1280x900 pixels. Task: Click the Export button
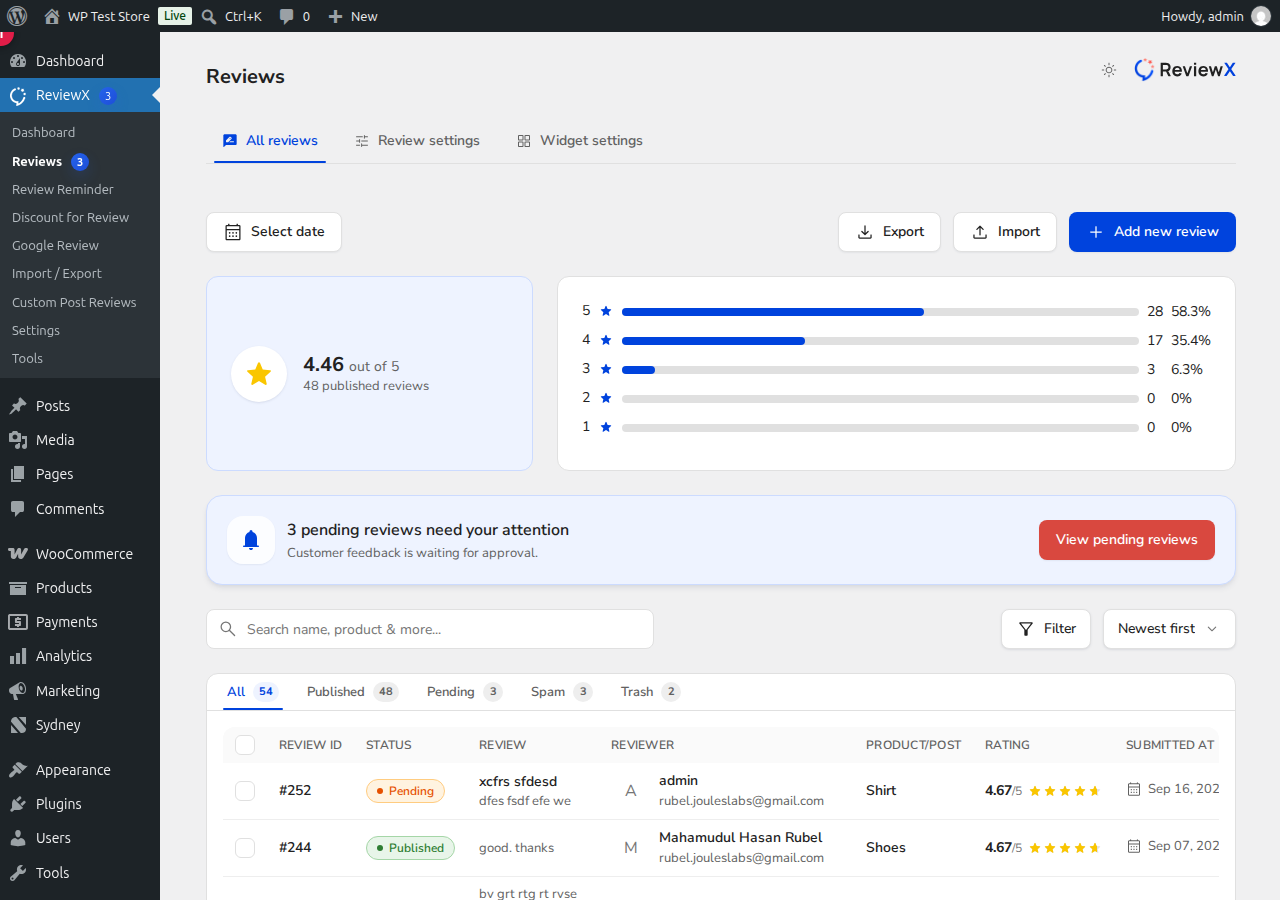(889, 232)
